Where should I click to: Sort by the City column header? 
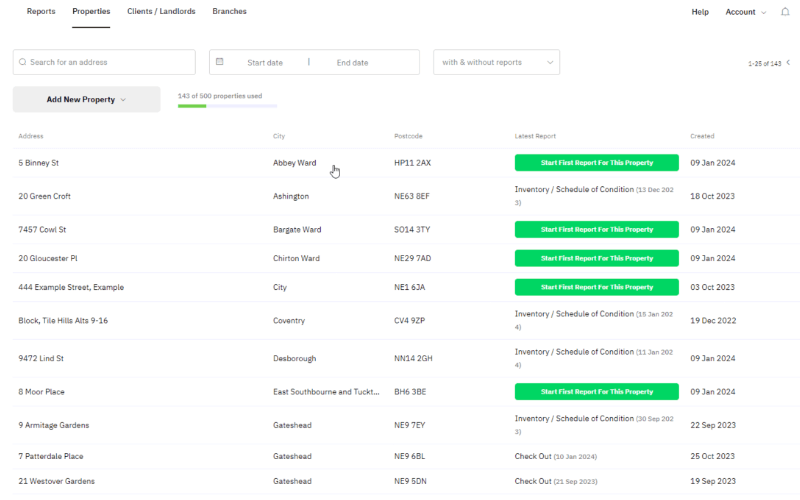[279, 136]
